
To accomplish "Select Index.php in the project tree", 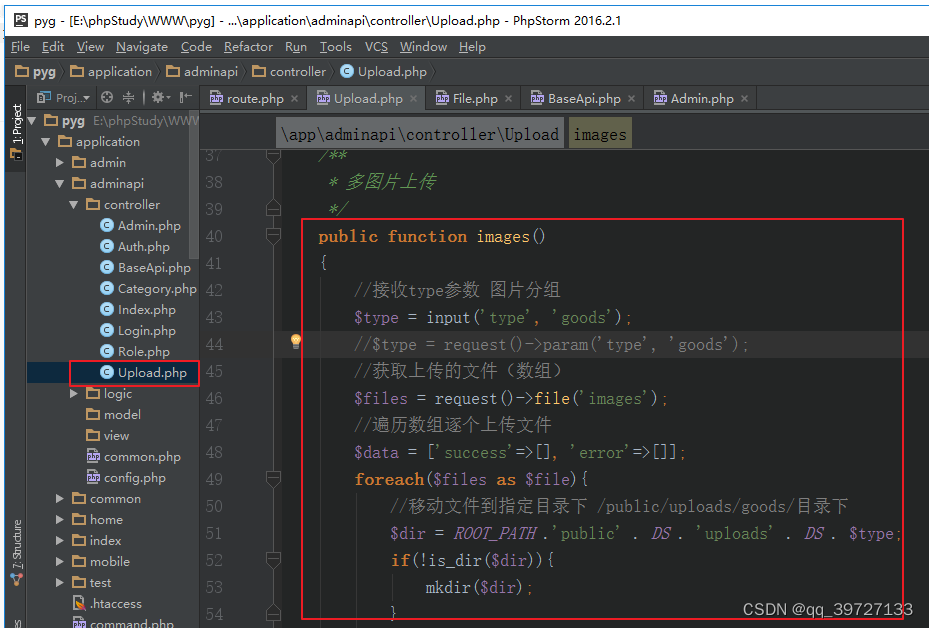I will click(x=138, y=310).
